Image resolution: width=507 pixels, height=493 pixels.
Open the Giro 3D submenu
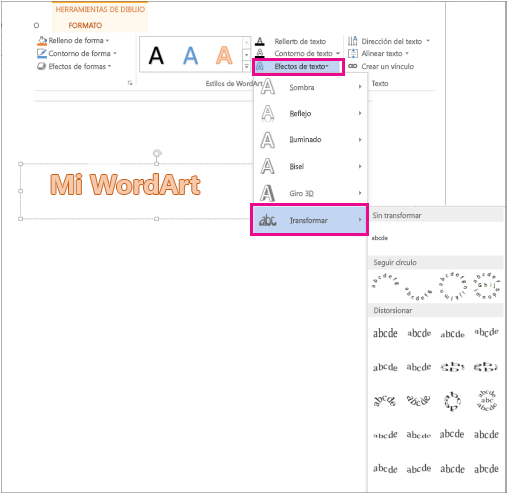(x=310, y=193)
